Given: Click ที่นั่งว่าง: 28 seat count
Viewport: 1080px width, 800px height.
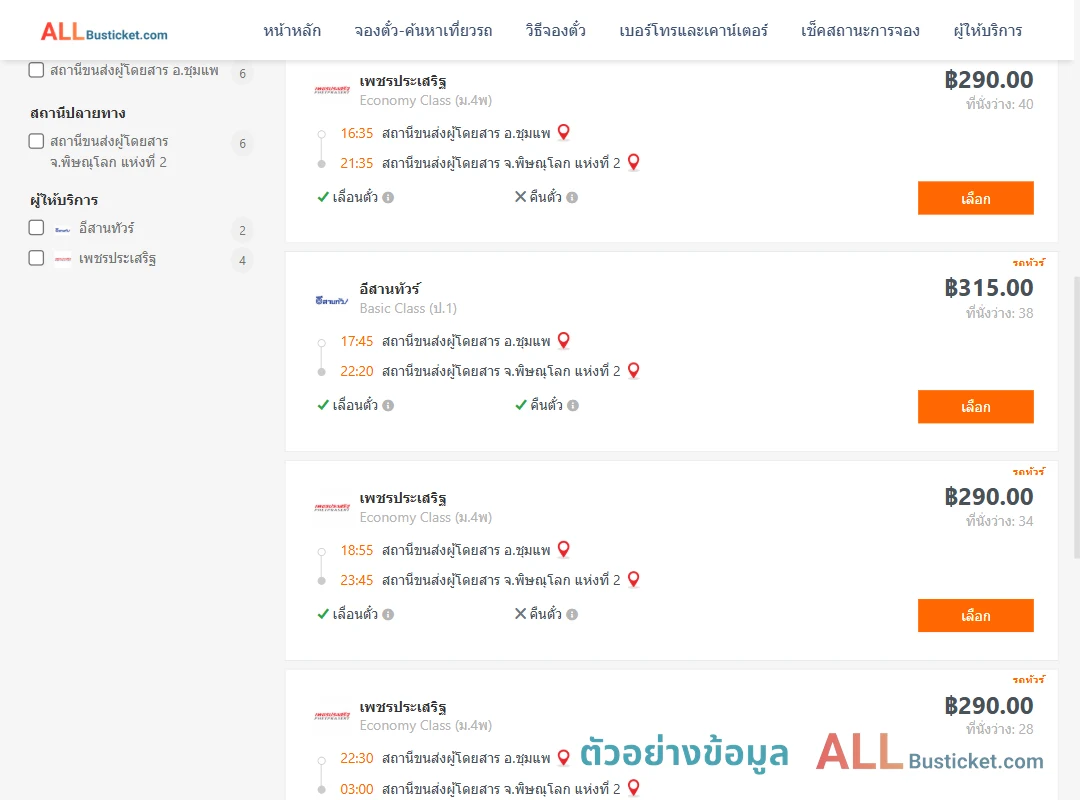Looking at the screenshot, I should (x=999, y=729).
